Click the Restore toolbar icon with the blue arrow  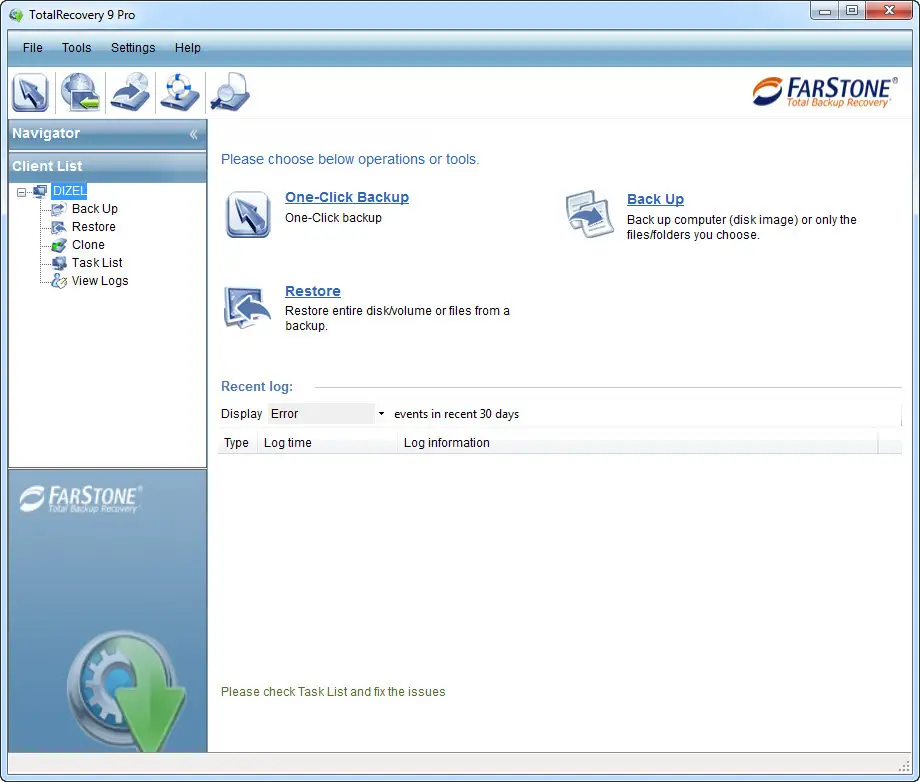[x=130, y=92]
